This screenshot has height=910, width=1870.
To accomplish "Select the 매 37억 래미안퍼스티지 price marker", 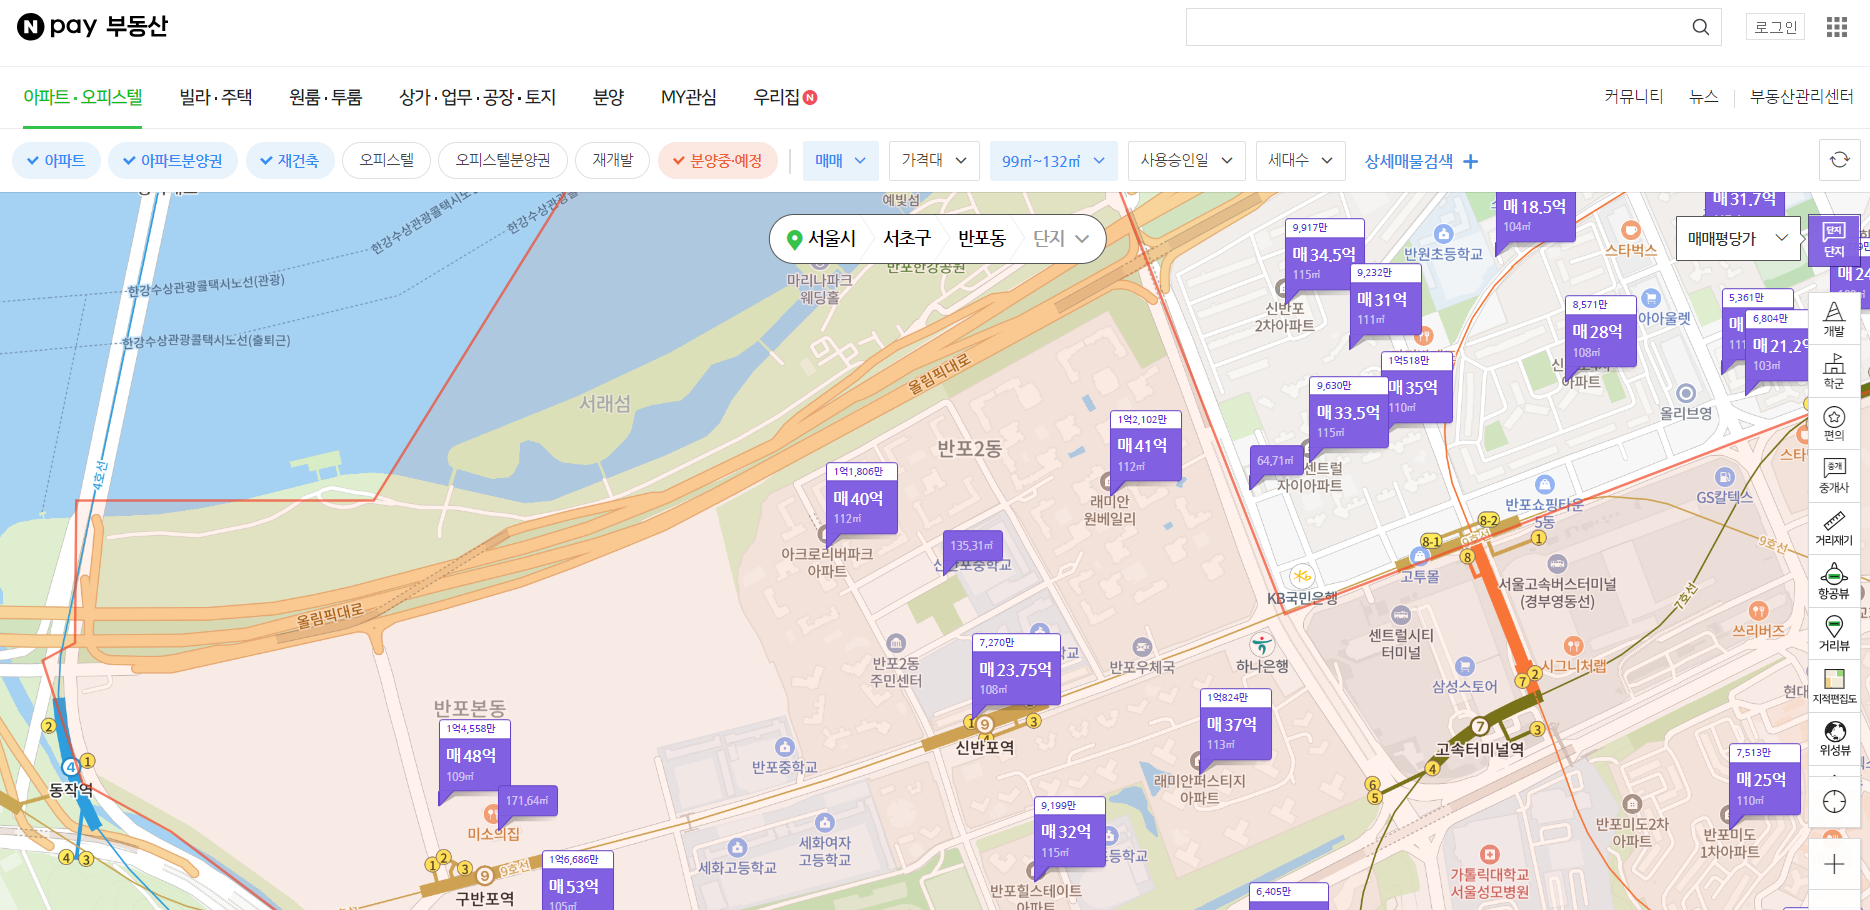I will 1235,724.
